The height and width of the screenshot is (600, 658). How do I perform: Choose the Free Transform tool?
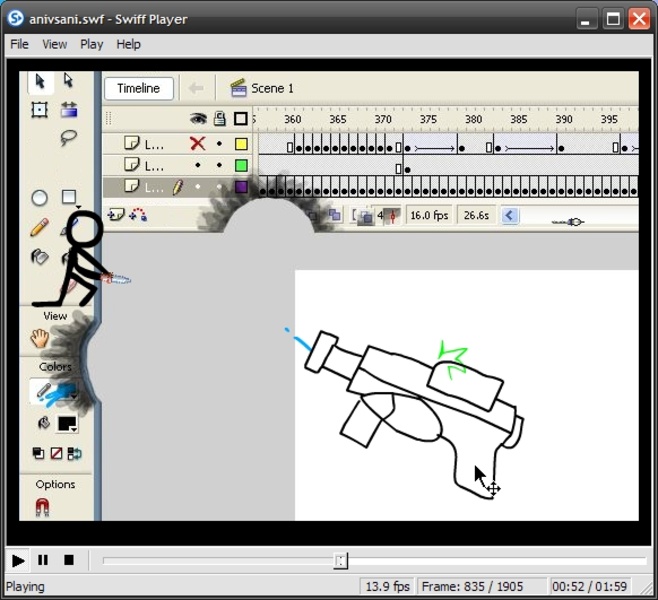pyautogui.click(x=40, y=110)
